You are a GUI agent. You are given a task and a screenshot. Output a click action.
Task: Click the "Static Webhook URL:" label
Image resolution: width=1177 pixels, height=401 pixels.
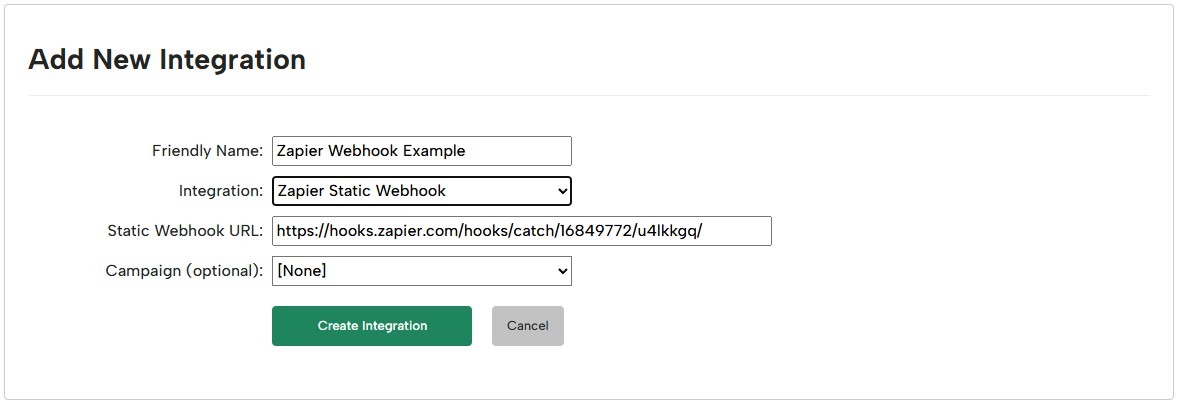click(185, 231)
